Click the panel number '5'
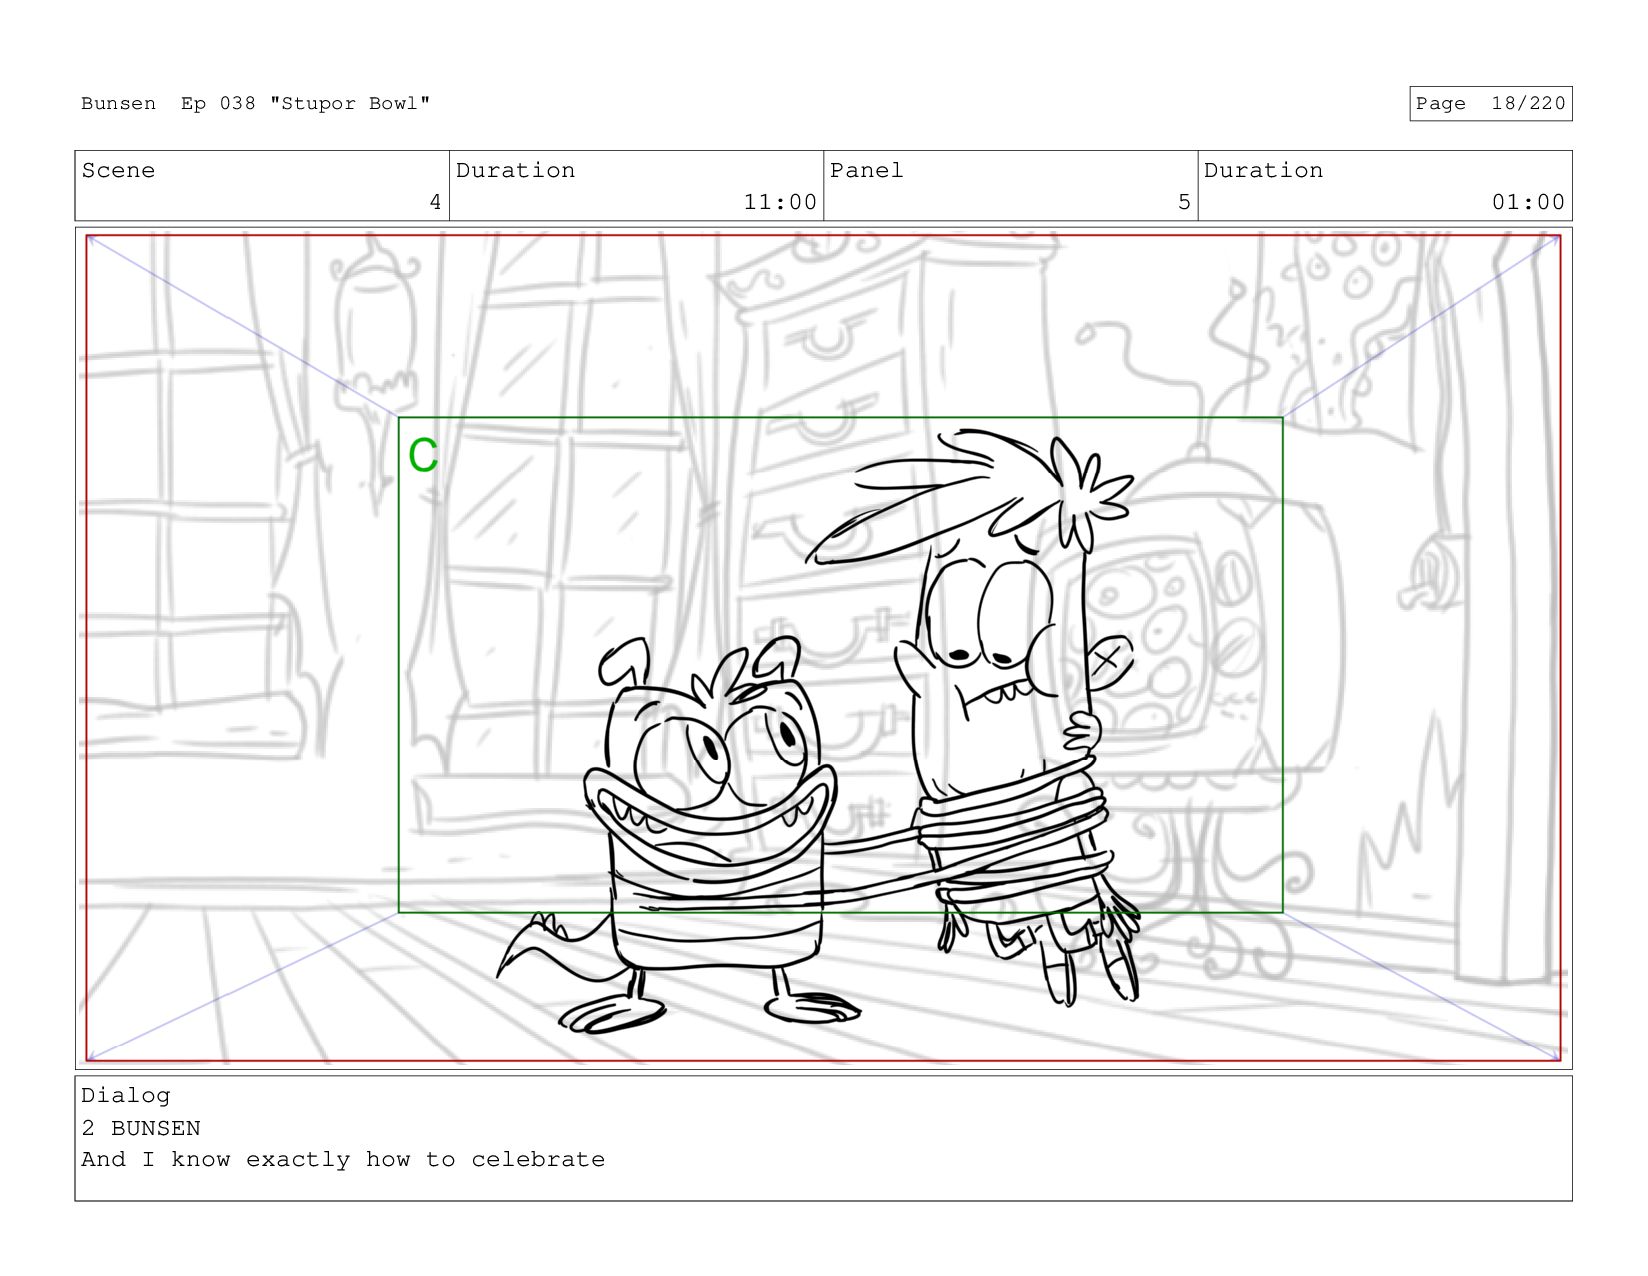The width and height of the screenshot is (1648, 1276). pos(1184,202)
